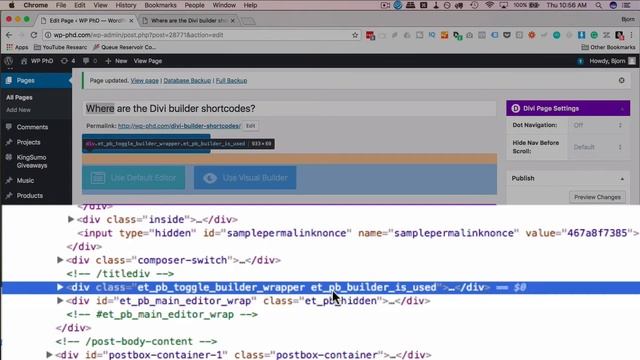Expand the et_pb_main_editor_wrap node
The height and width of the screenshot is (360, 640).
(60, 300)
